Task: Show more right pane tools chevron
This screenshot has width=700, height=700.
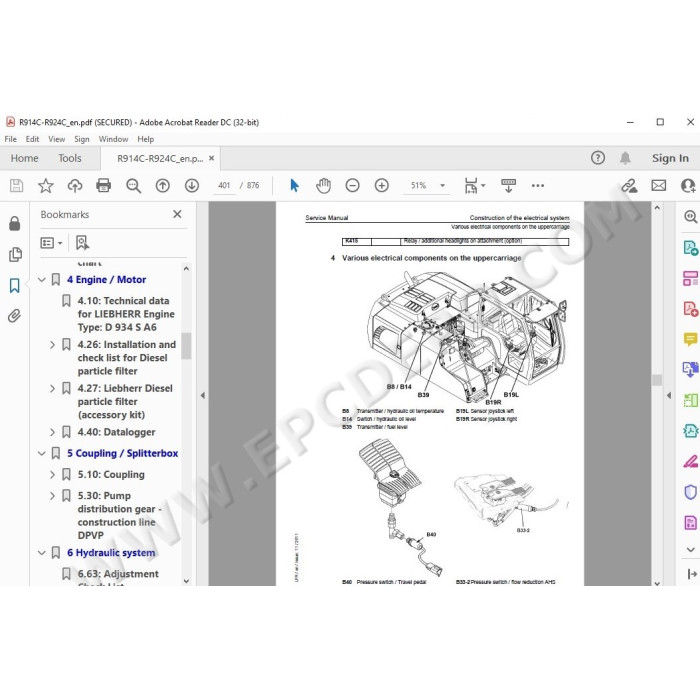Action: pyautogui.click(x=691, y=550)
